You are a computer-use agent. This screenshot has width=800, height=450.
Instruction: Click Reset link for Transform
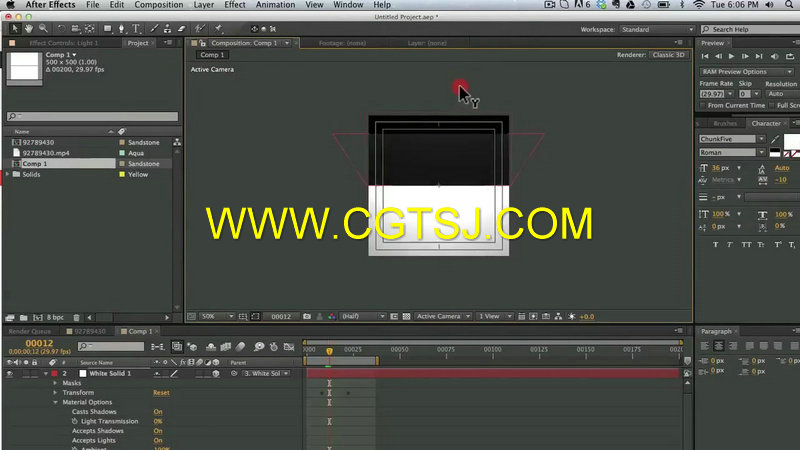[161, 393]
